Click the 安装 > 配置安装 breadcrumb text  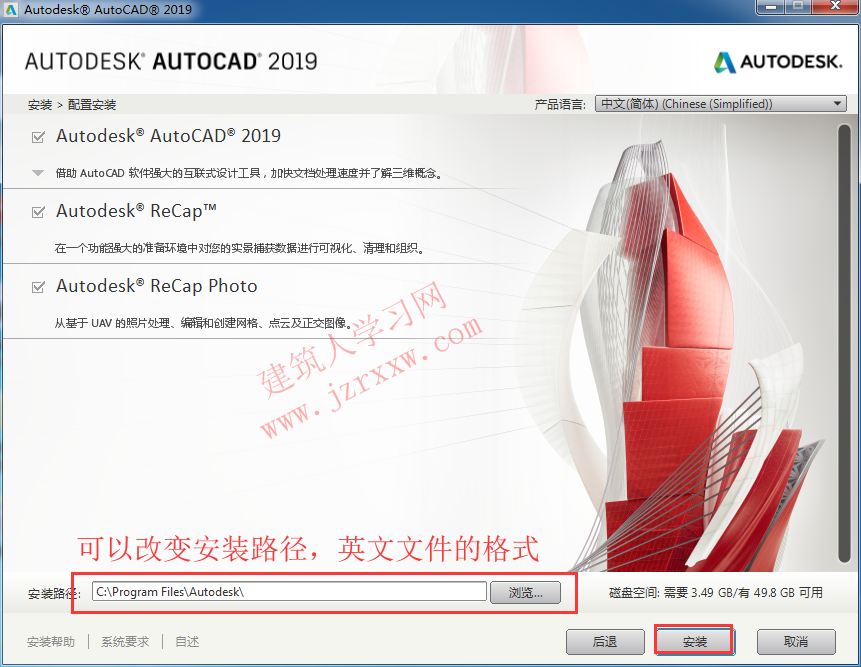(72, 105)
